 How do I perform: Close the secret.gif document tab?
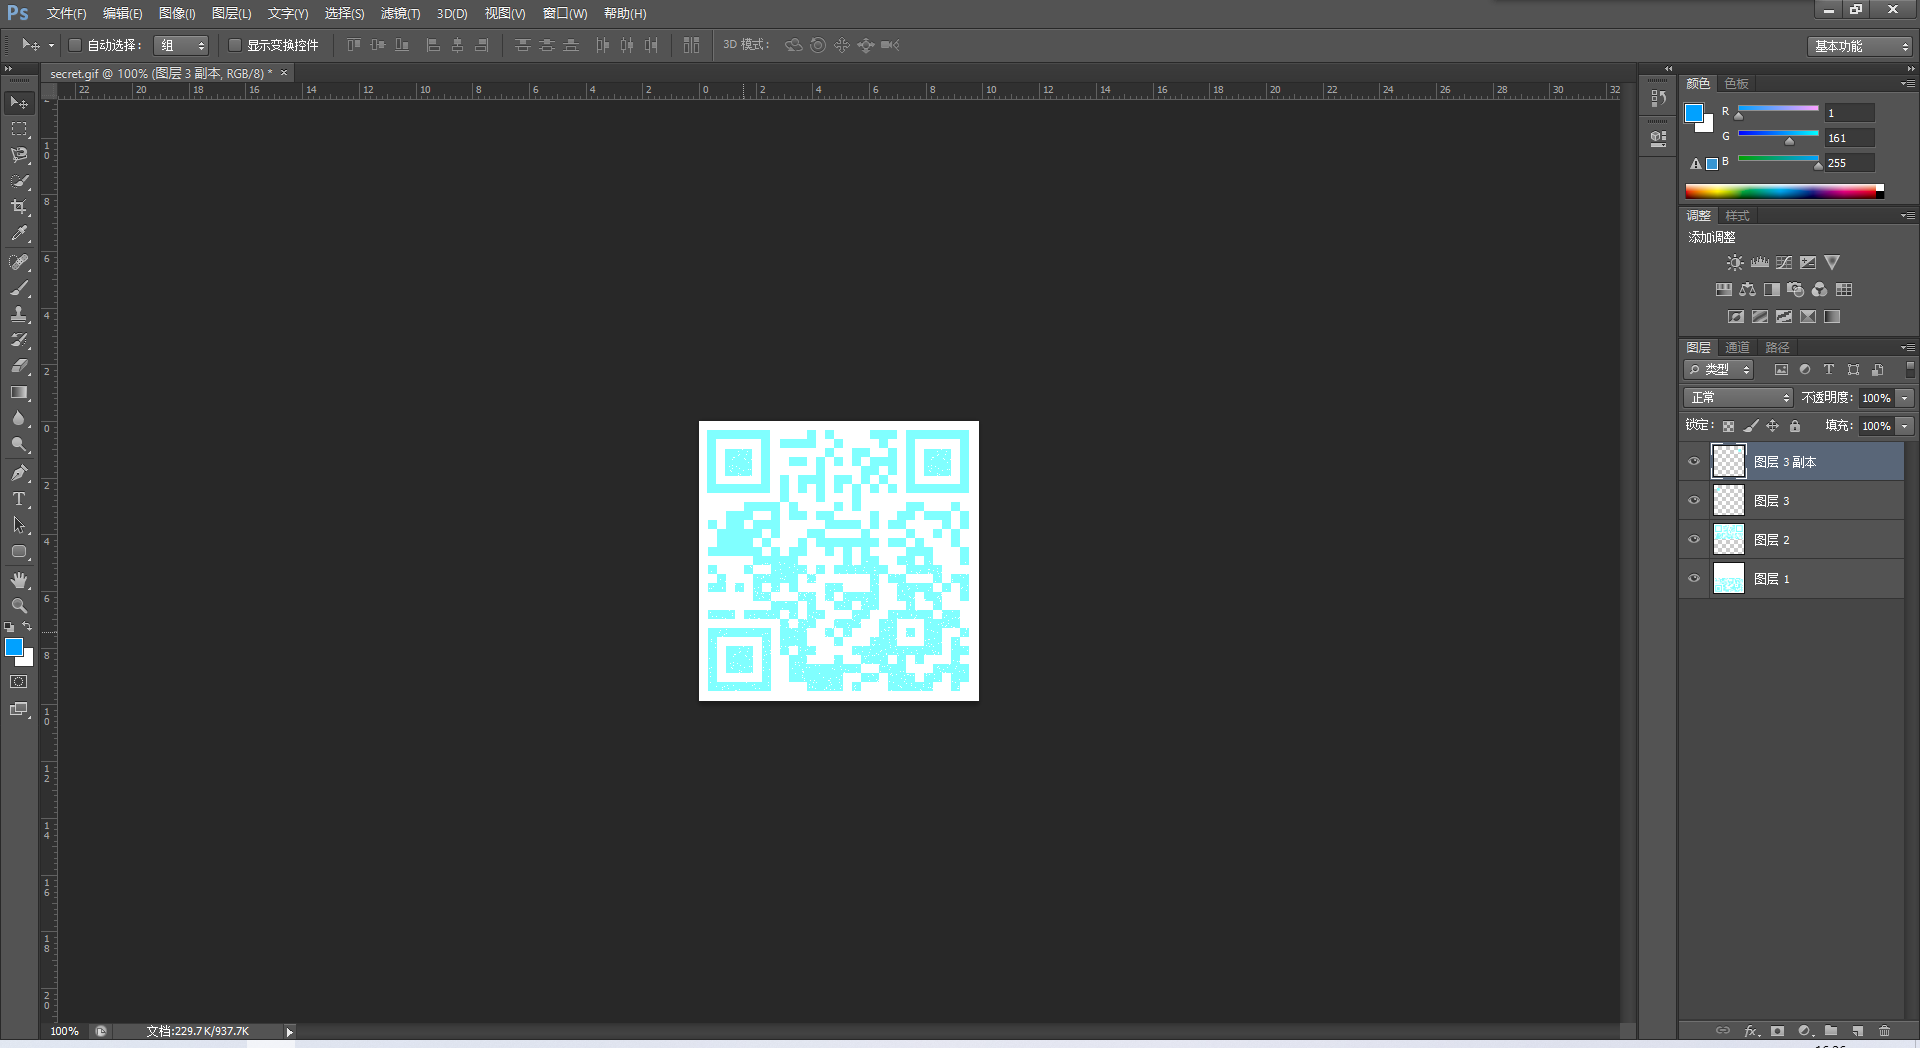pyautogui.click(x=284, y=73)
